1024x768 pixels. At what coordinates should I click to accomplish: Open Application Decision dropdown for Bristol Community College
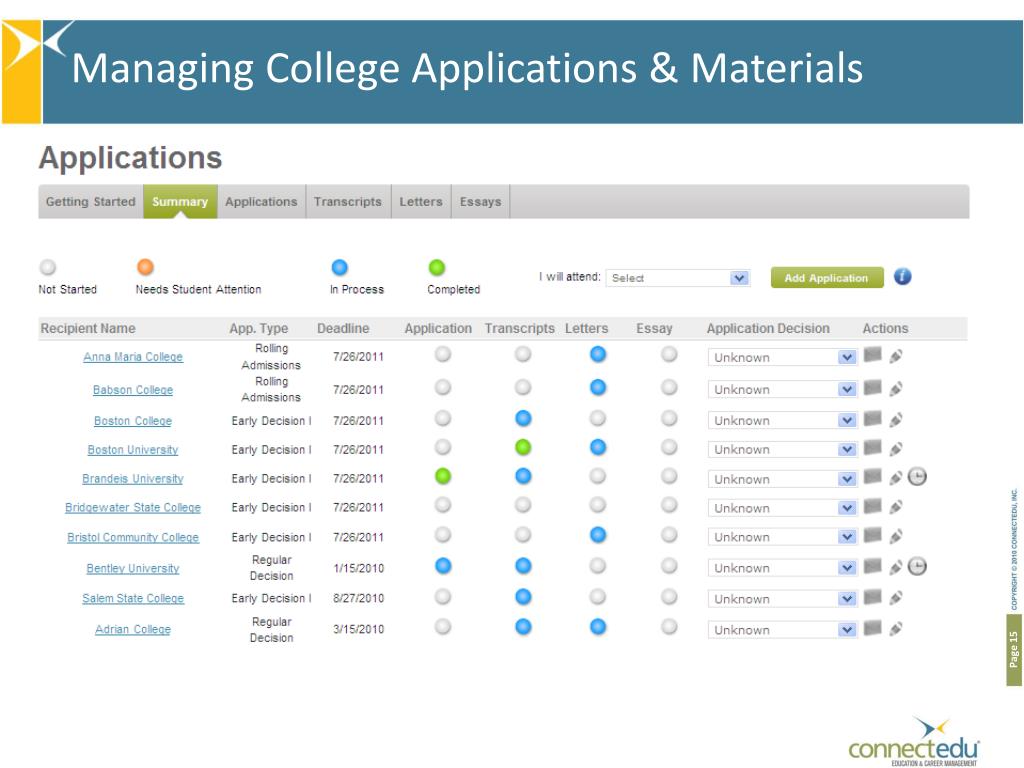[x=782, y=537]
